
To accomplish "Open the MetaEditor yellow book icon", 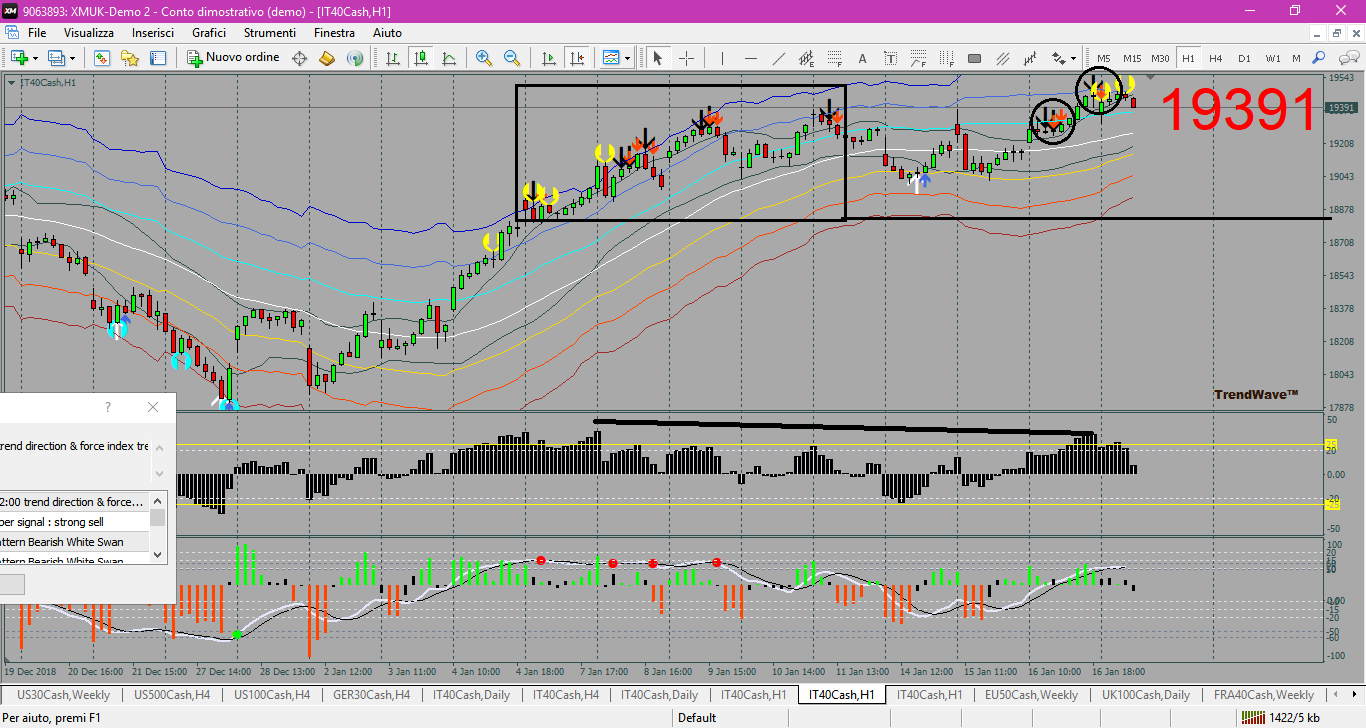I will pos(327,58).
